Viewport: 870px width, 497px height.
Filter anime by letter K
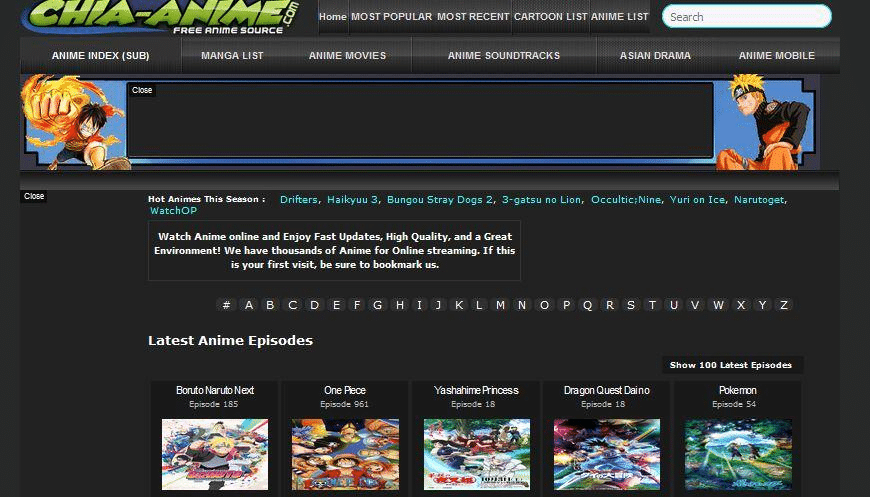(459, 305)
